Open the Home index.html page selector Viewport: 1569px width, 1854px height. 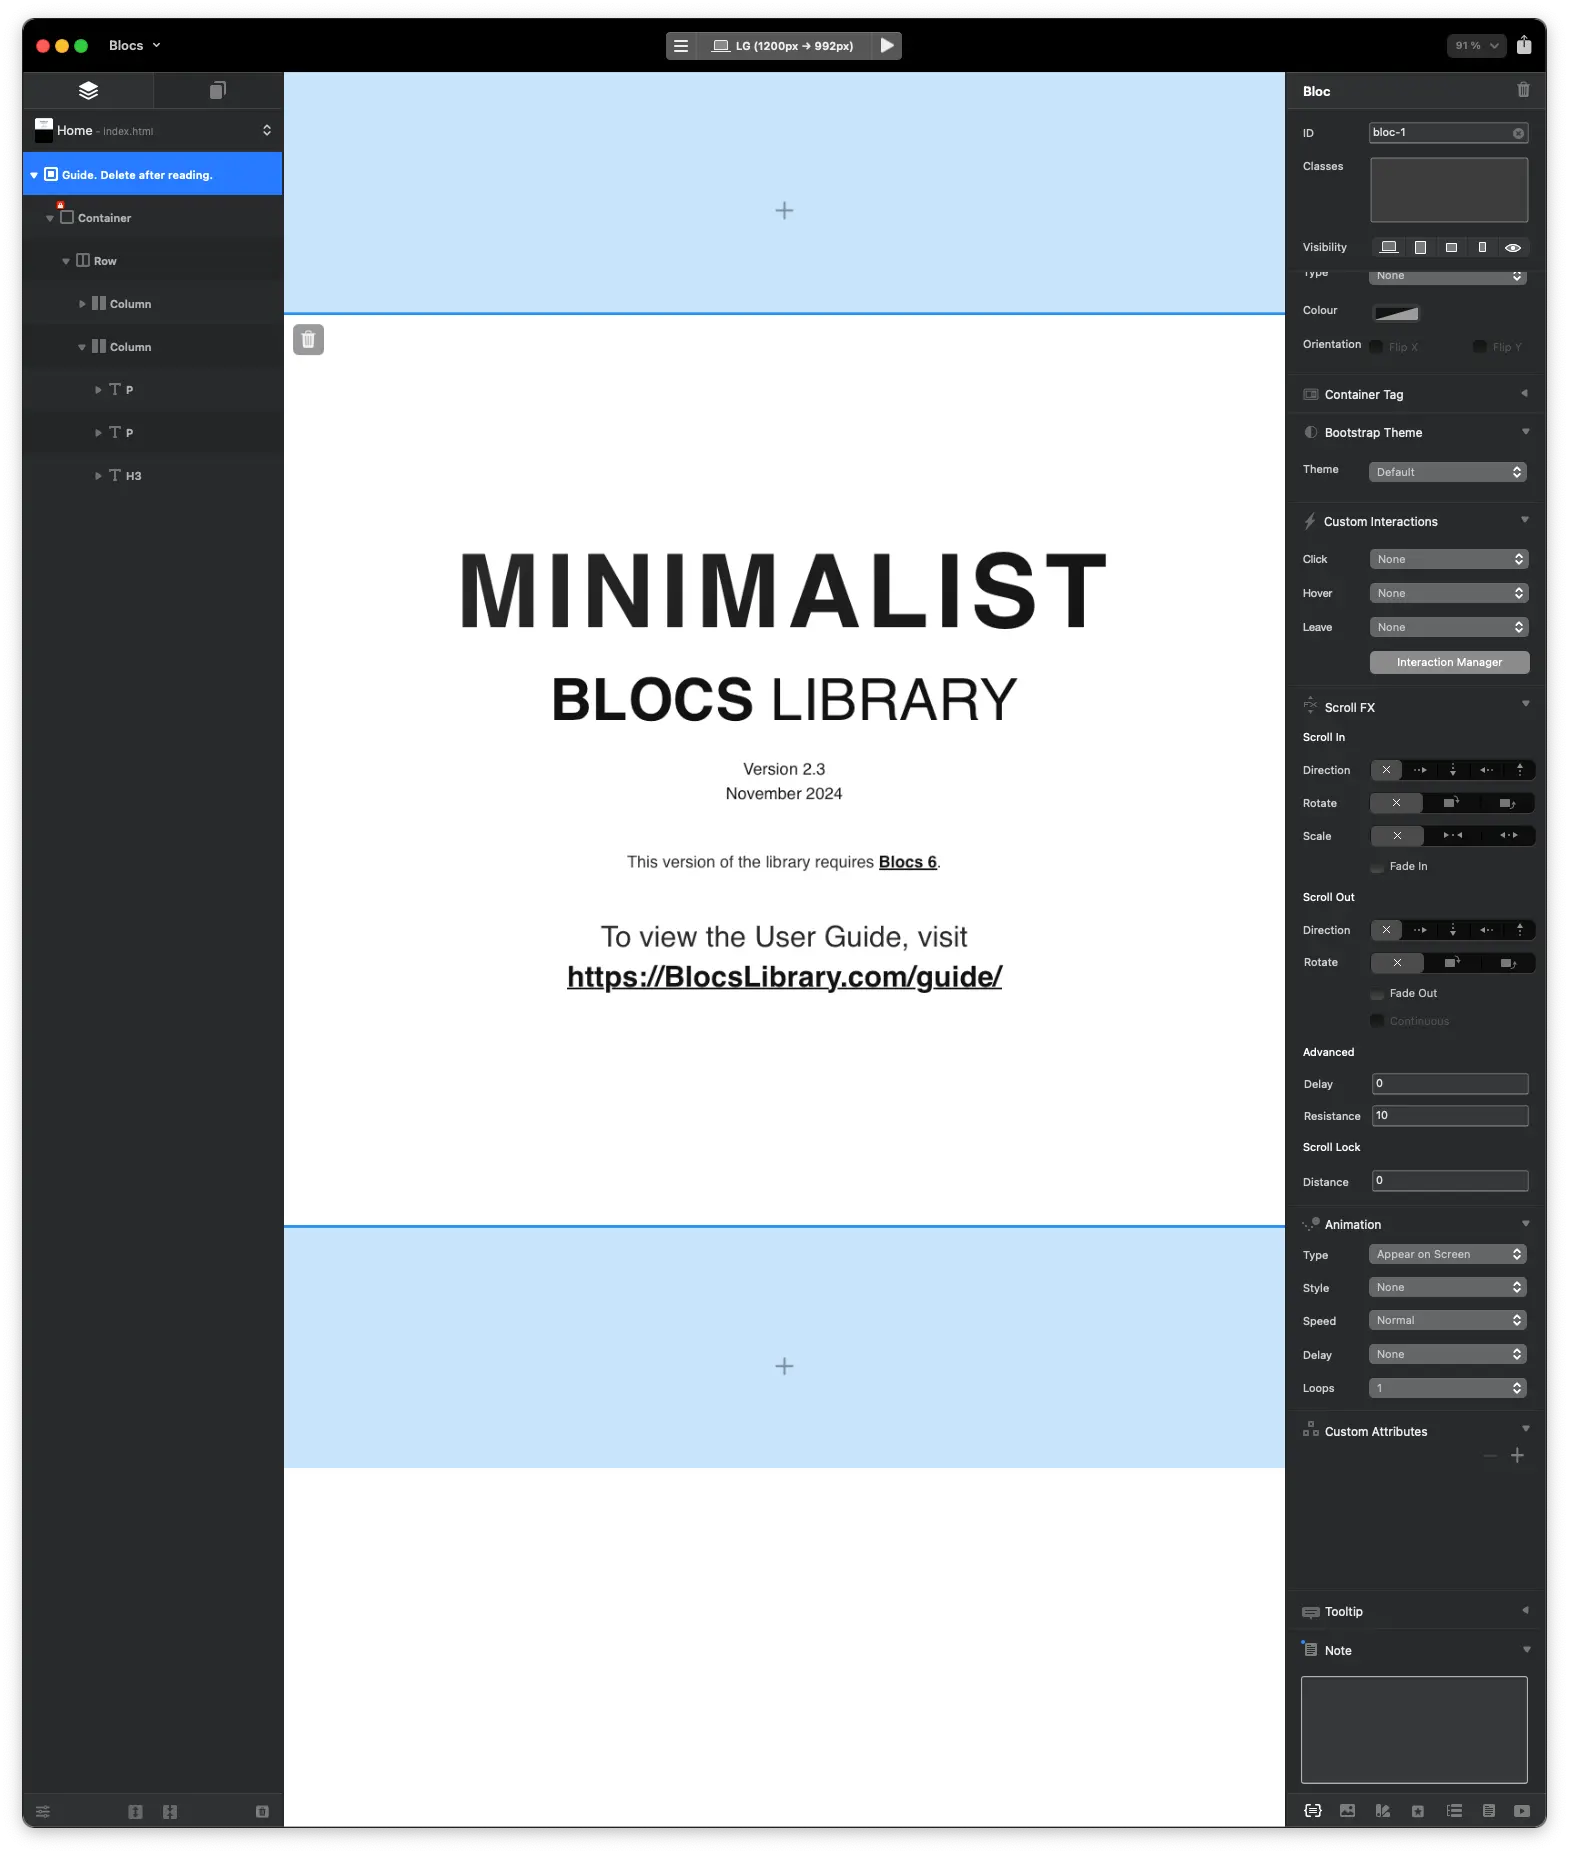click(x=152, y=131)
